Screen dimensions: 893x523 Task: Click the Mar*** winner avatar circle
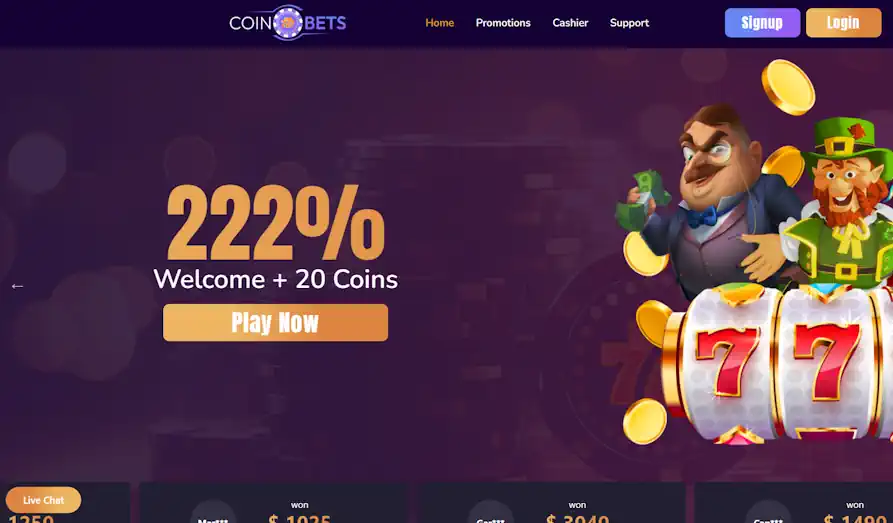click(213, 513)
